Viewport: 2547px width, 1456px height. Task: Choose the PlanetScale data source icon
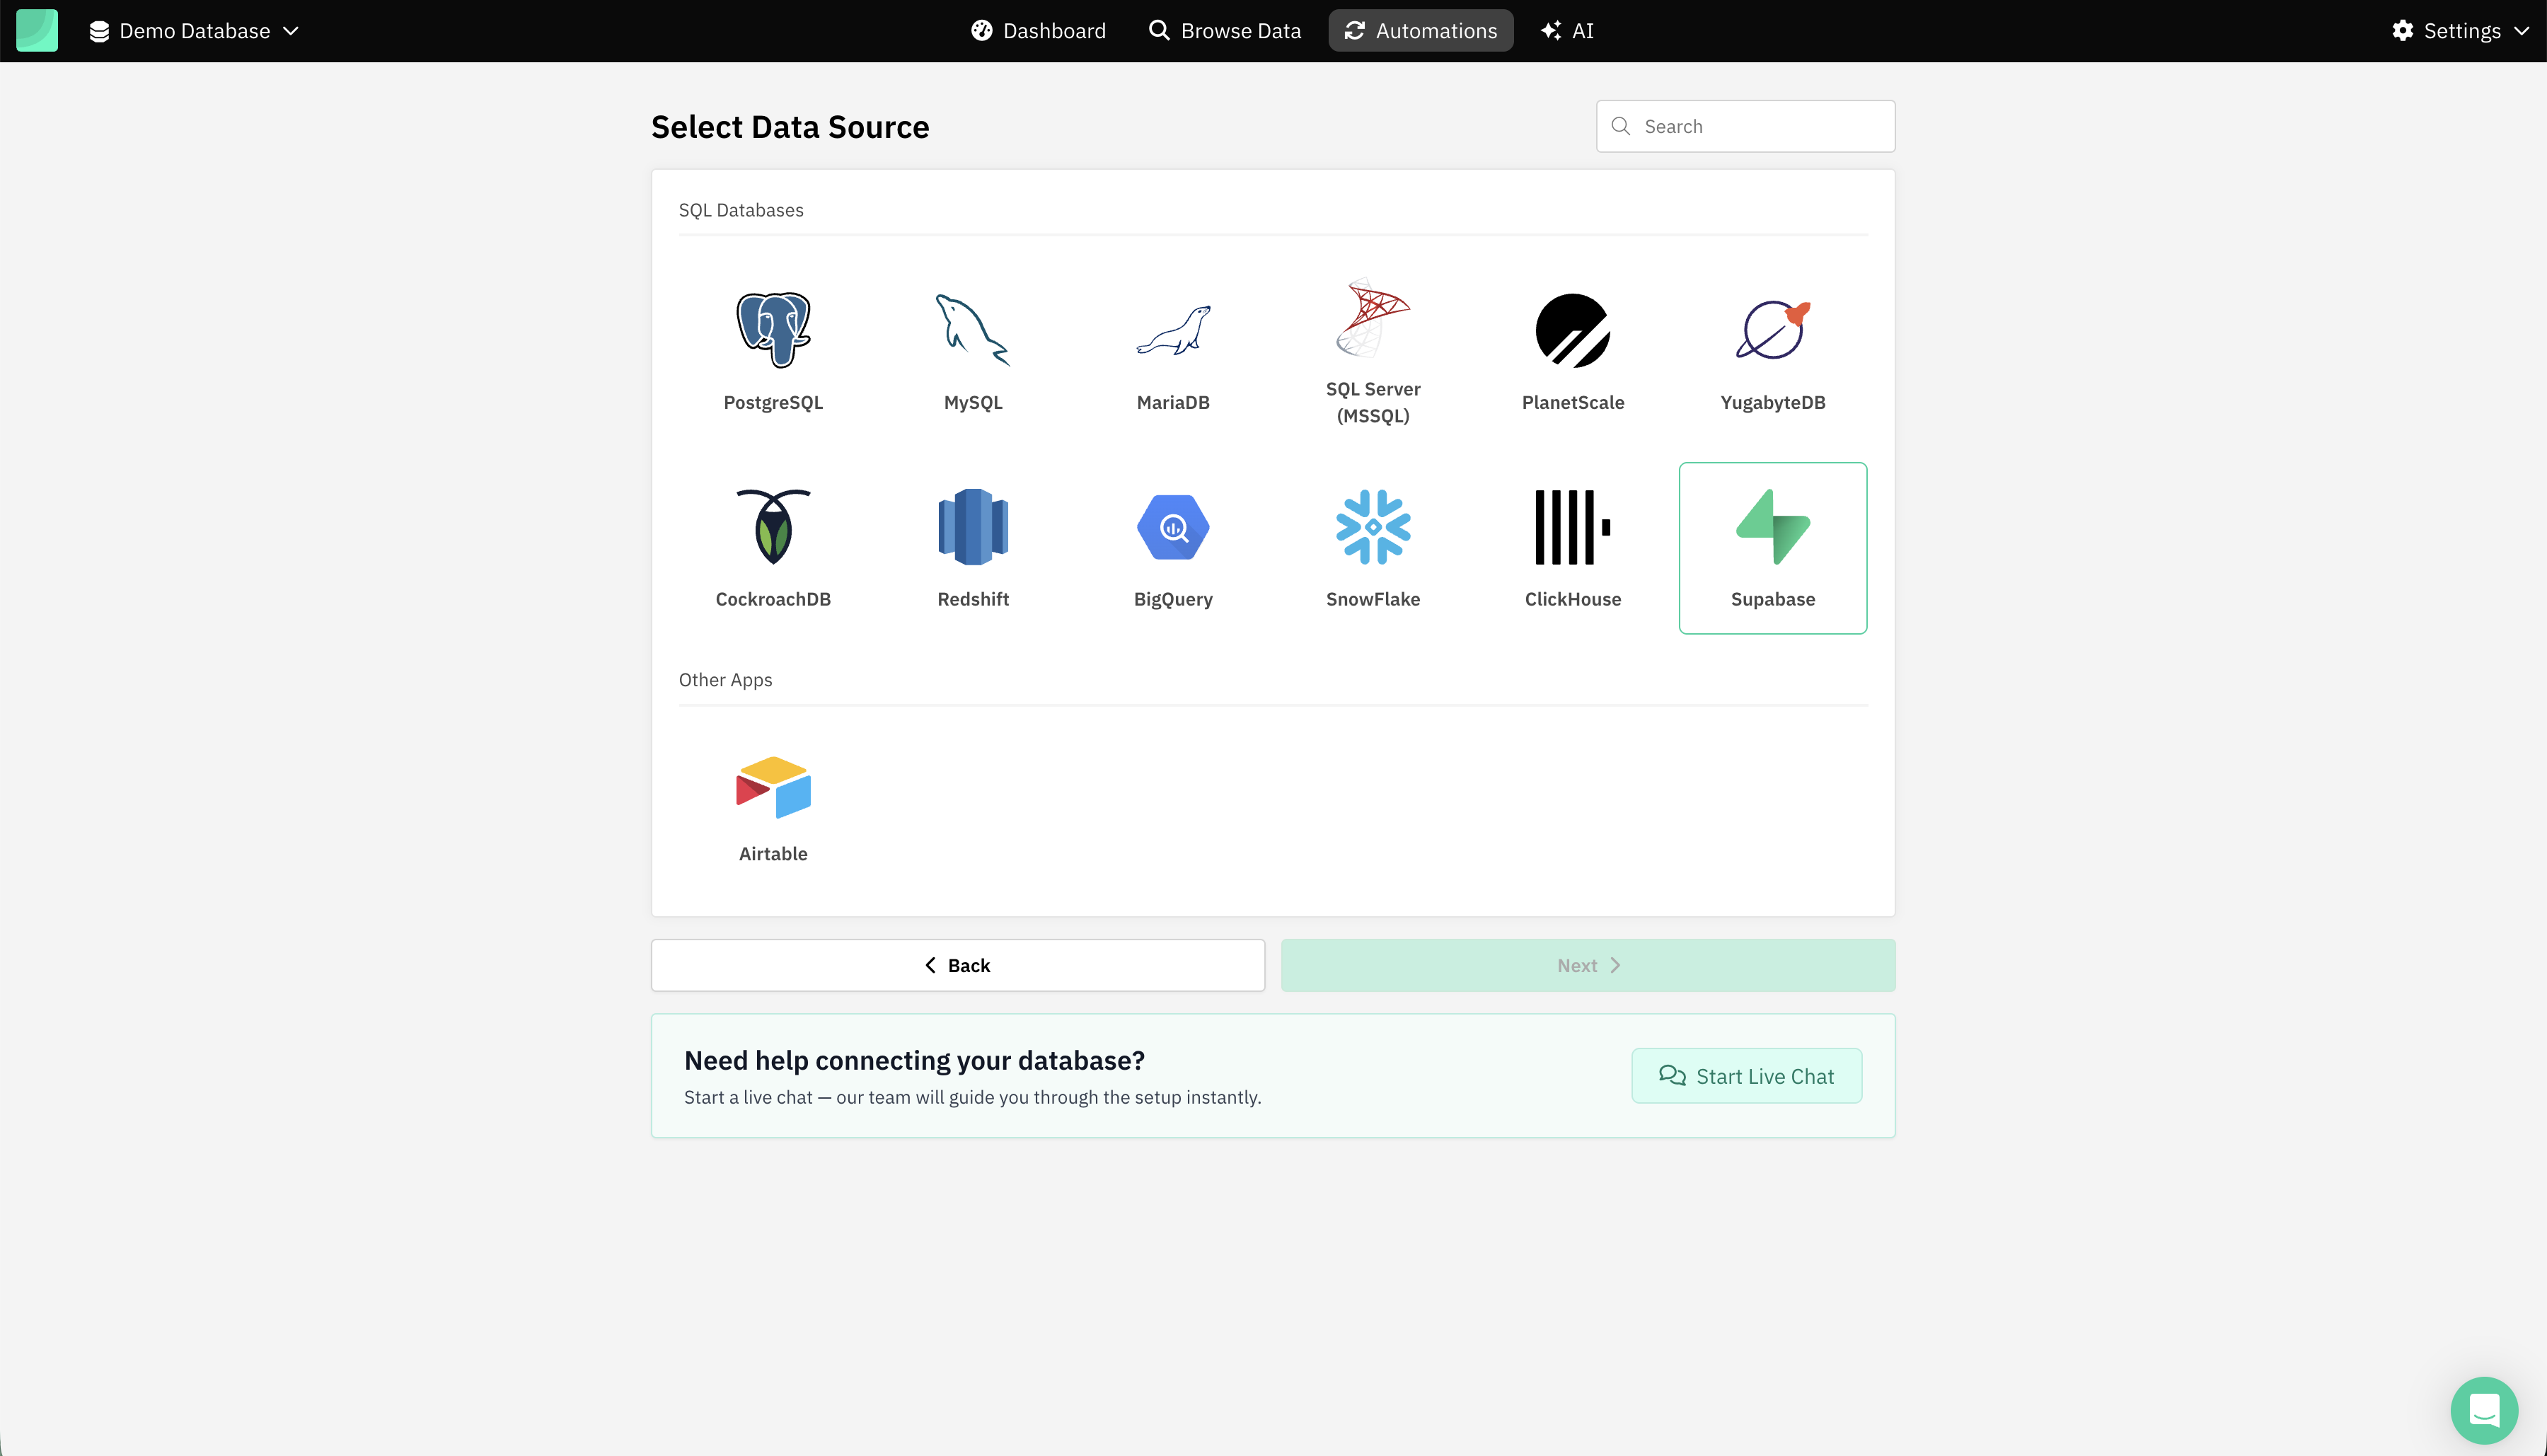point(1572,331)
